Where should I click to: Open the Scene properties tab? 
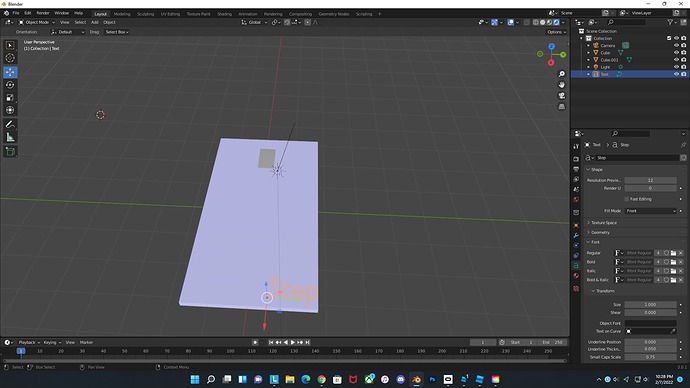click(576, 189)
